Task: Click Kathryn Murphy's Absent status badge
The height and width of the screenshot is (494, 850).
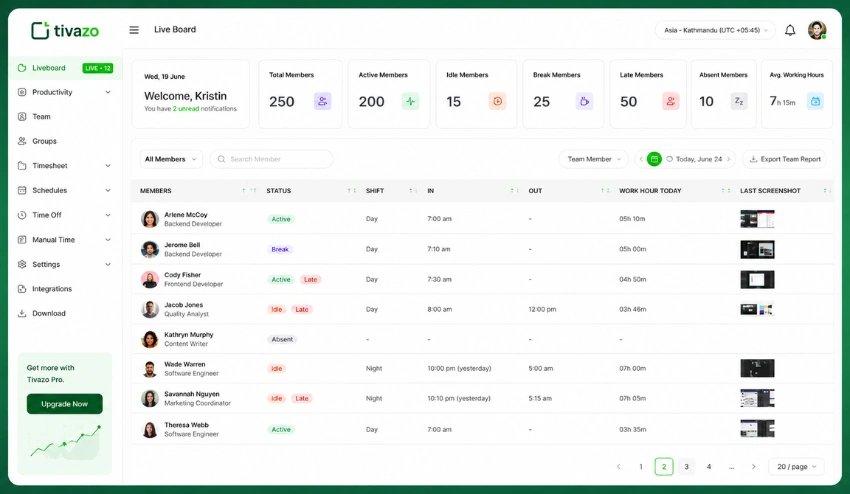Action: pos(282,339)
